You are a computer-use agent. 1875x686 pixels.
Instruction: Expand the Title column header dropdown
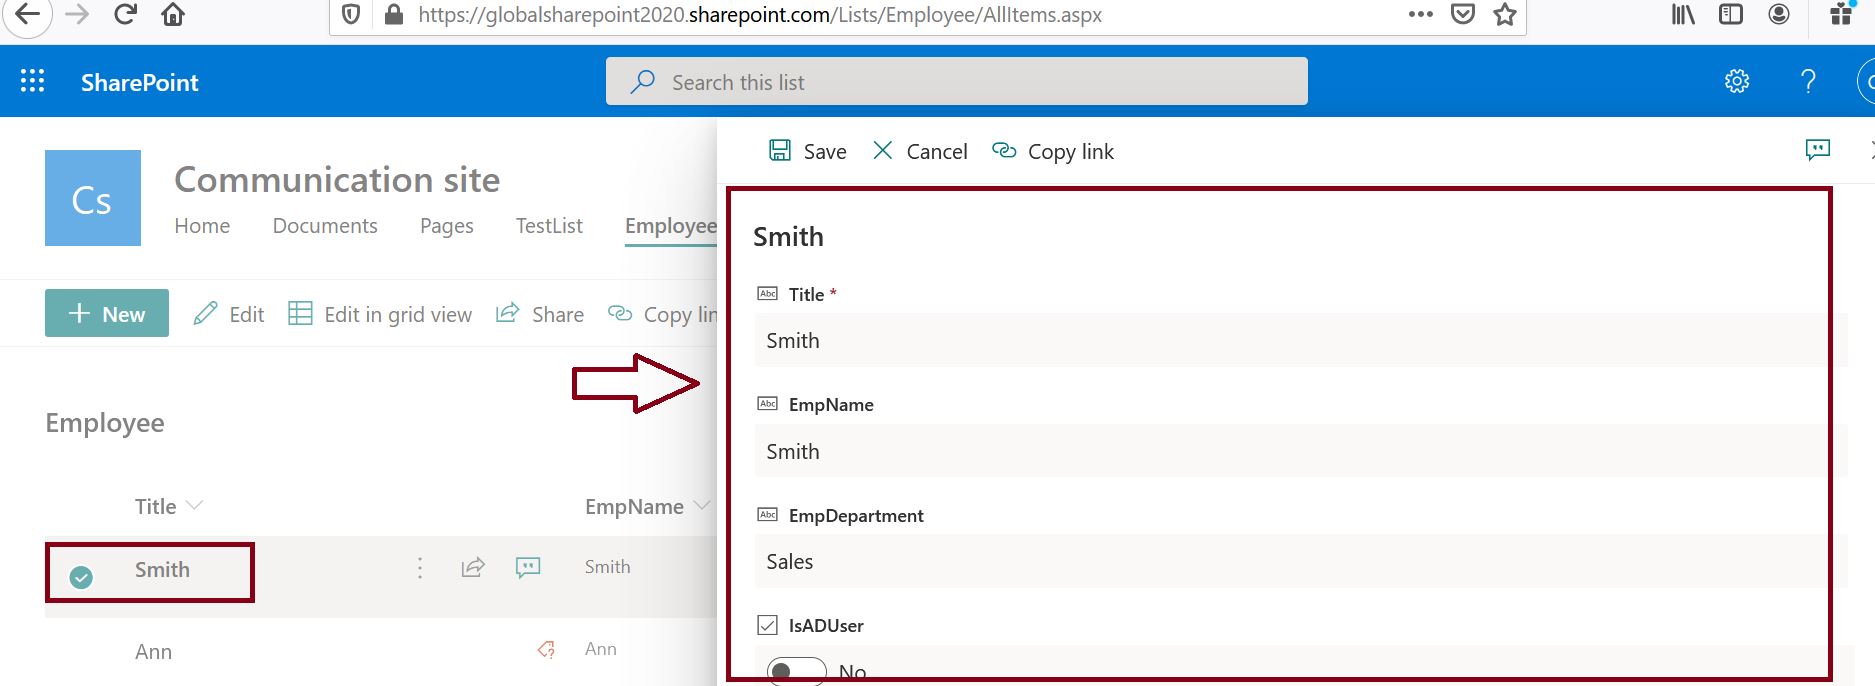click(194, 506)
